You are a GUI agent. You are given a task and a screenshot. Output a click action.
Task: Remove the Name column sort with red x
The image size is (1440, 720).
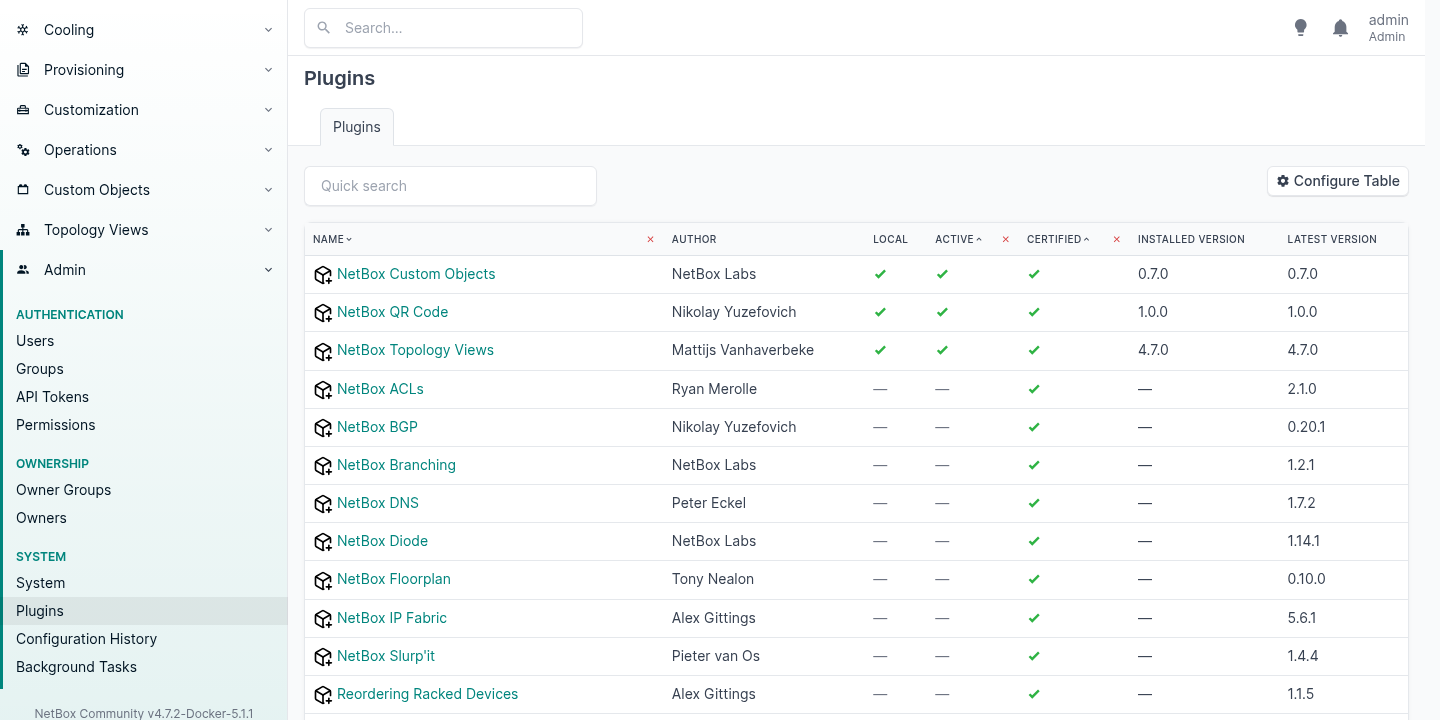[x=650, y=239]
